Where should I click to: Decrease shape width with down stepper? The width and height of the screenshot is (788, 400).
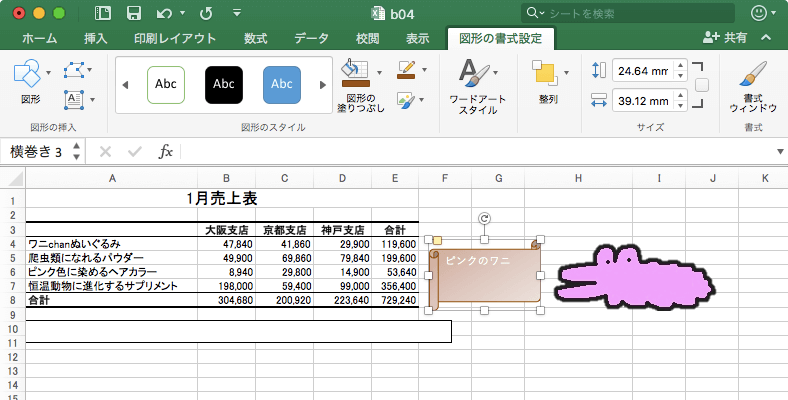[680, 106]
